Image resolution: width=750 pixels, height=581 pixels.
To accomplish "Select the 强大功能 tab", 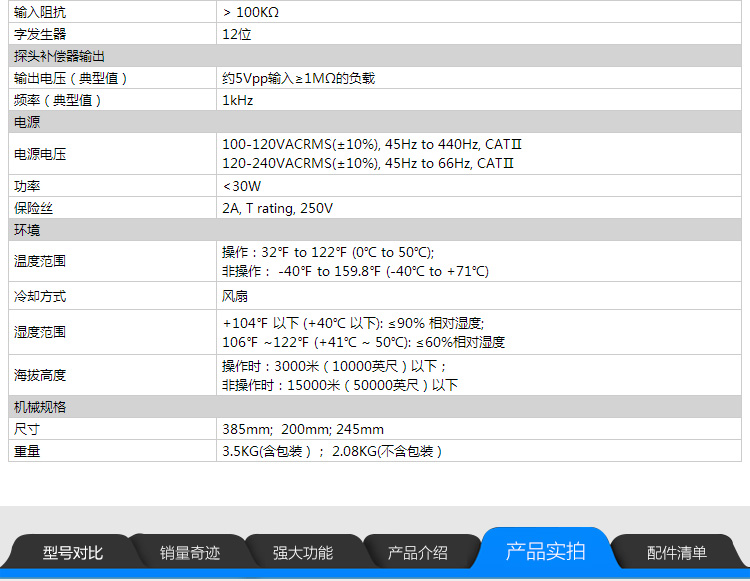I will point(303,553).
